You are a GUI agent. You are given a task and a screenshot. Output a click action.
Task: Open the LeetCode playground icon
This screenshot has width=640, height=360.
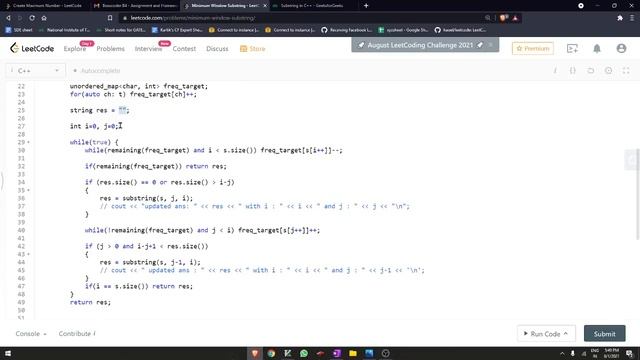[x=572, y=49]
